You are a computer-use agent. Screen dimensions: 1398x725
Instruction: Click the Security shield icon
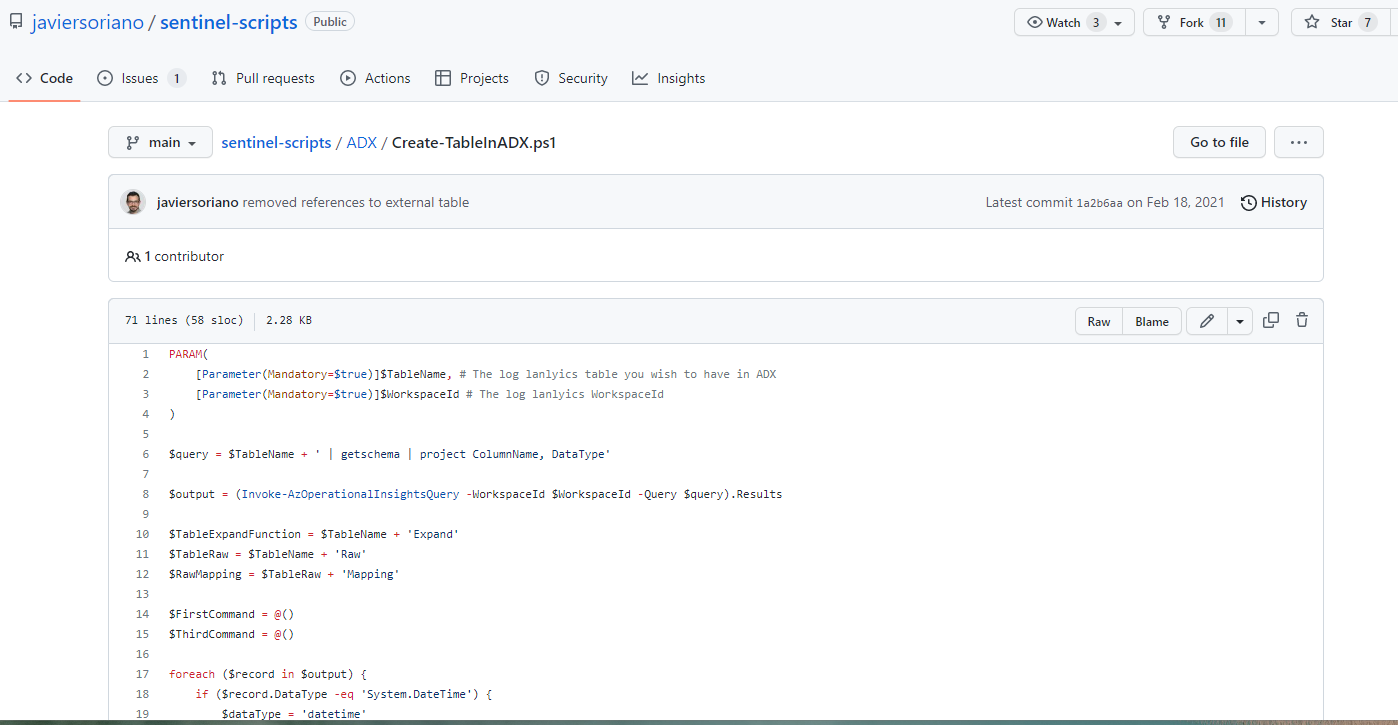pos(542,78)
